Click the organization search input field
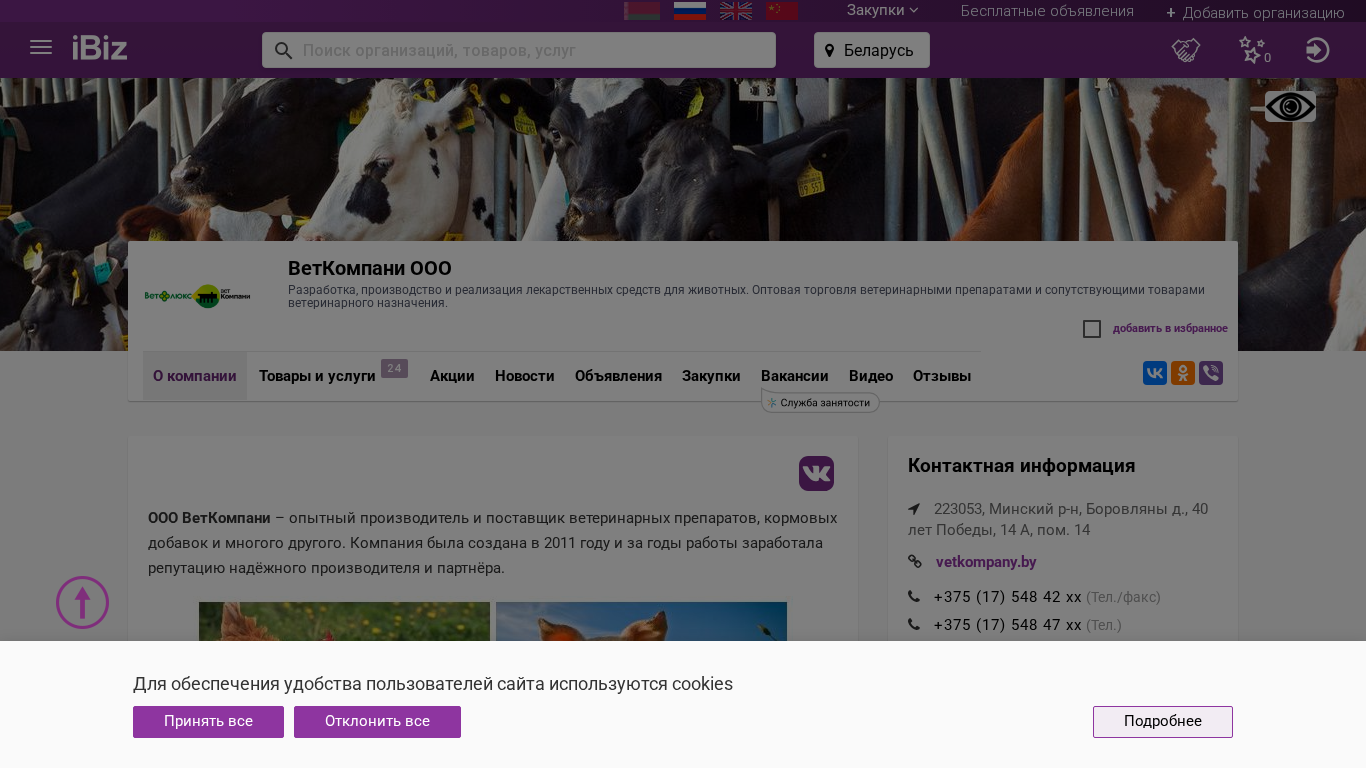The height and width of the screenshot is (768, 1366). pyautogui.click(x=530, y=50)
